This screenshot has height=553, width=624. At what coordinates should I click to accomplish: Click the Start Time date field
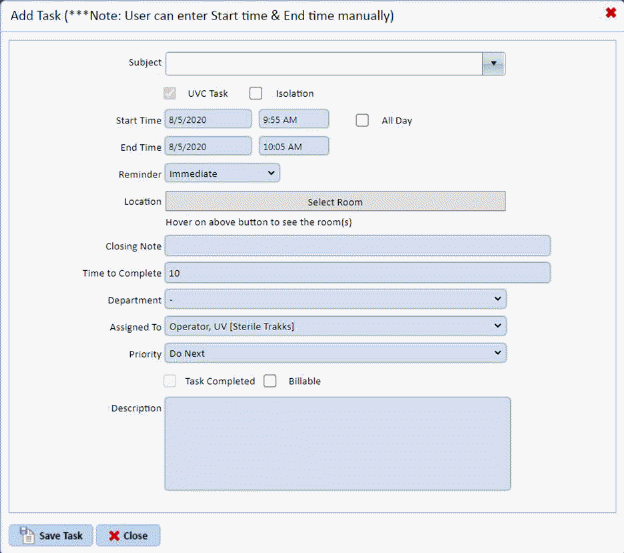point(208,120)
